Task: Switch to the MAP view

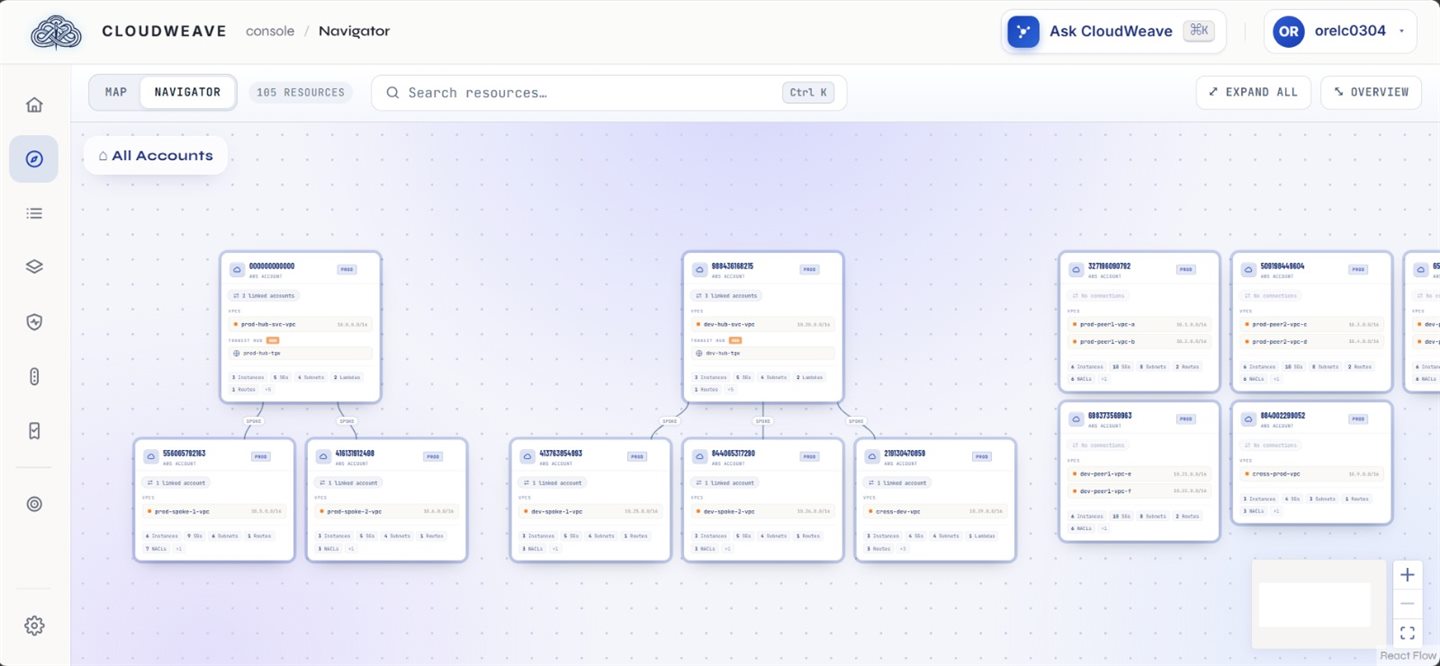Action: [x=116, y=92]
